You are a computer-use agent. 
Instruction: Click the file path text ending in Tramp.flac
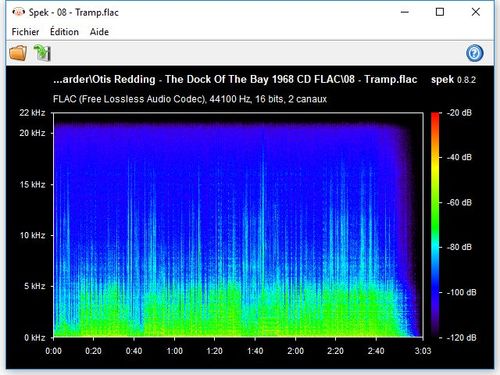point(235,79)
